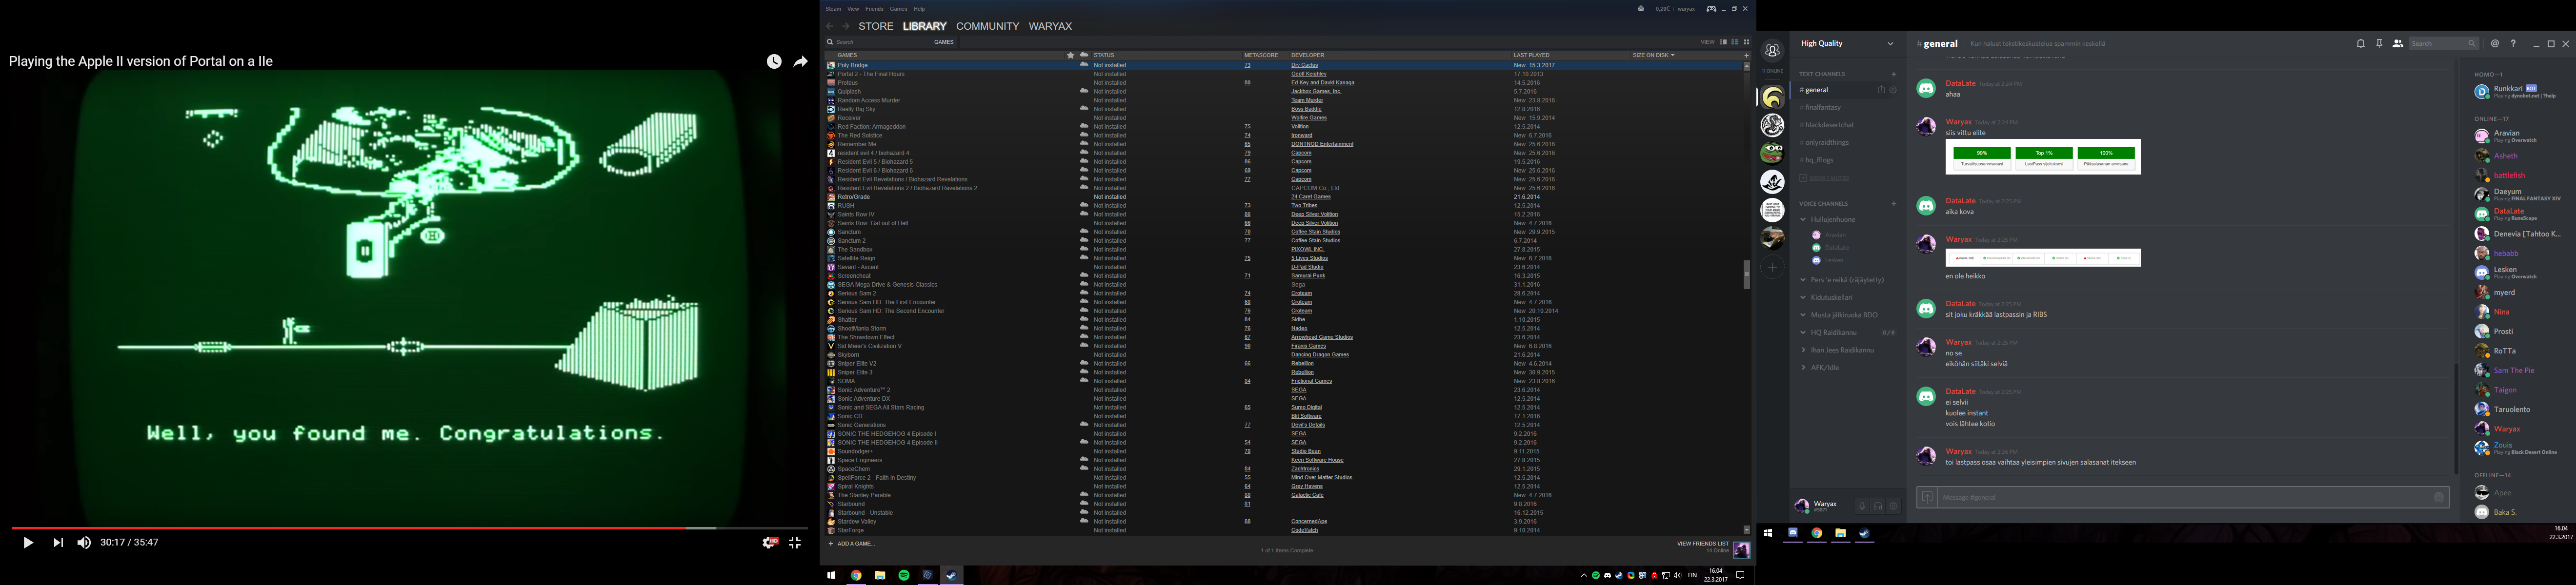
Task: Open High Quality server dropdown
Action: 1890,44
